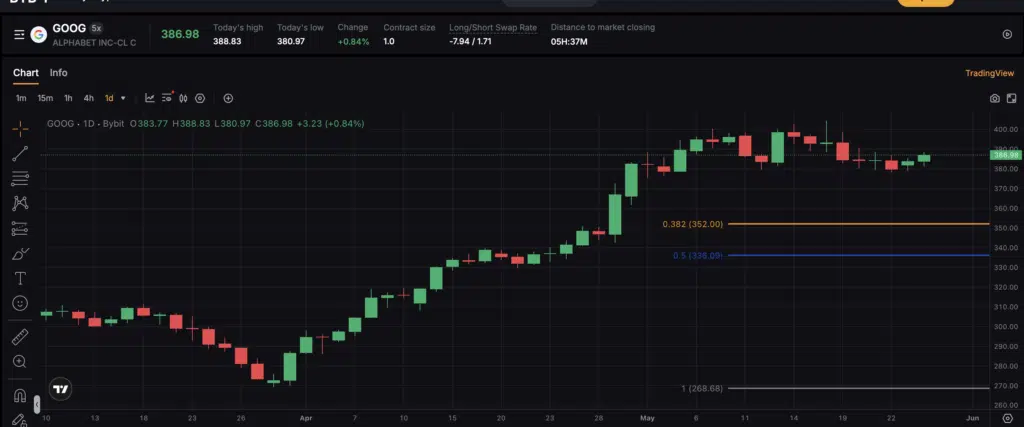Open the hamburger menu beside GOOG

pos(19,35)
